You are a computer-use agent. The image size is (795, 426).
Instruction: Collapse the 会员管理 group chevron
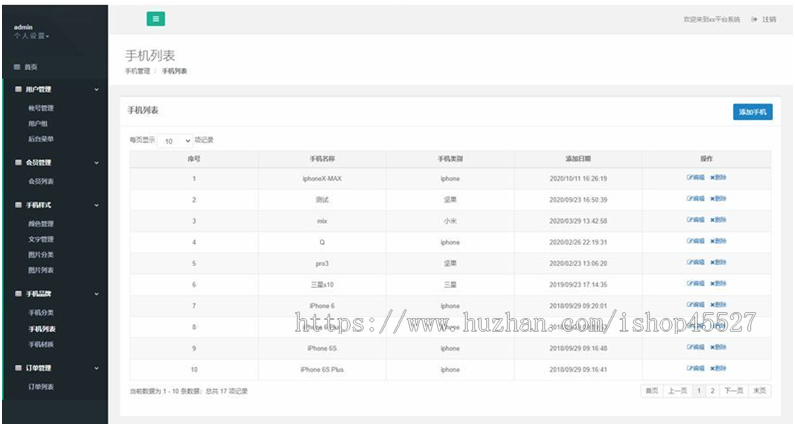[x=96, y=163]
